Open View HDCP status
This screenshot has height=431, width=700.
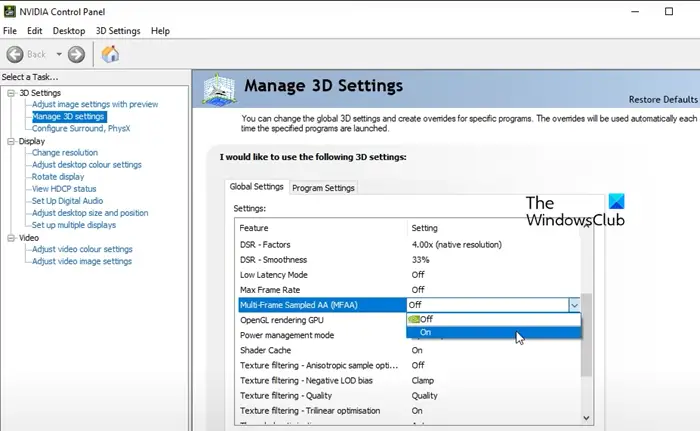click(x=64, y=188)
